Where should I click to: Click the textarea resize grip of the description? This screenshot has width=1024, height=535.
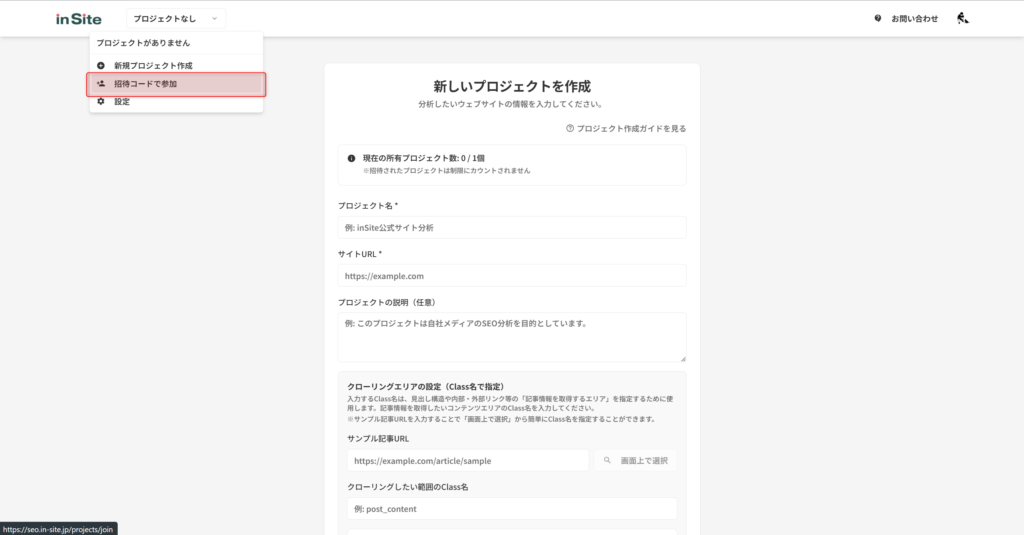coord(683,359)
